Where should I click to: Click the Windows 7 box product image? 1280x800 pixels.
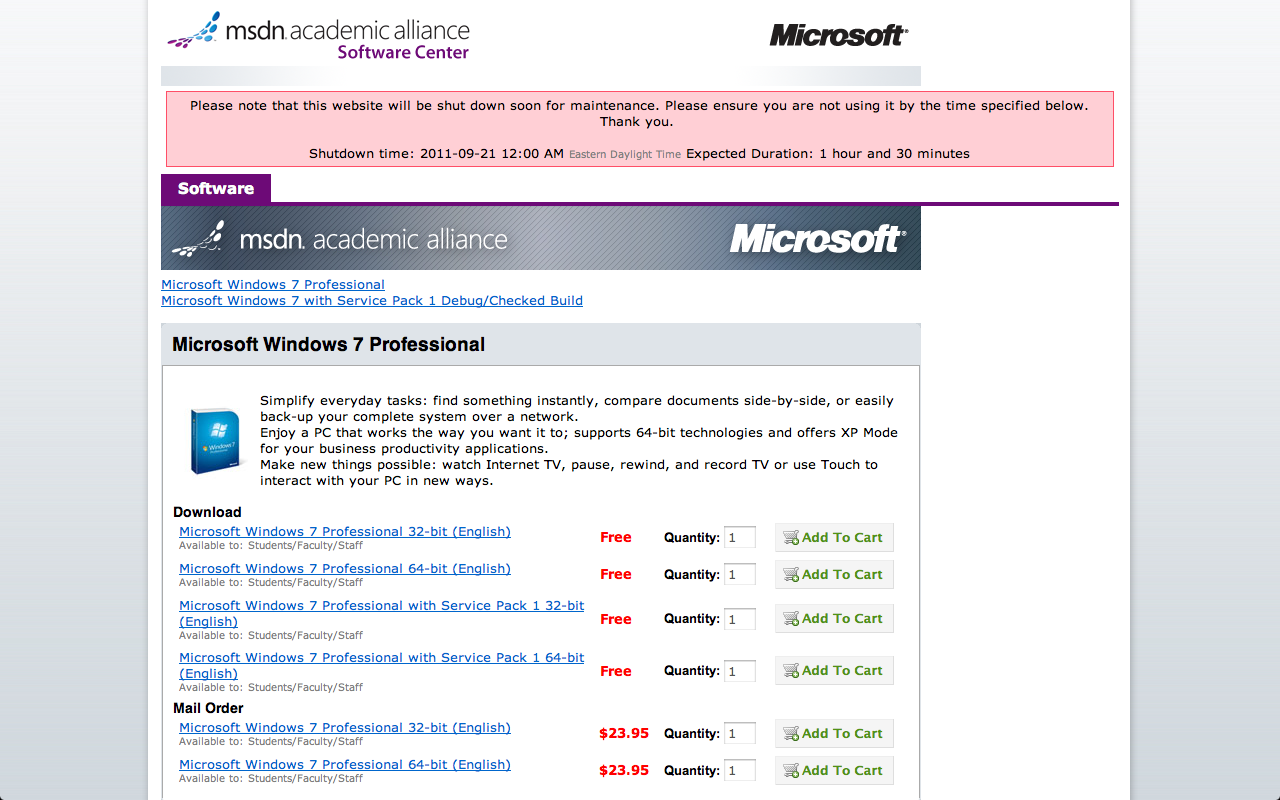(217, 440)
